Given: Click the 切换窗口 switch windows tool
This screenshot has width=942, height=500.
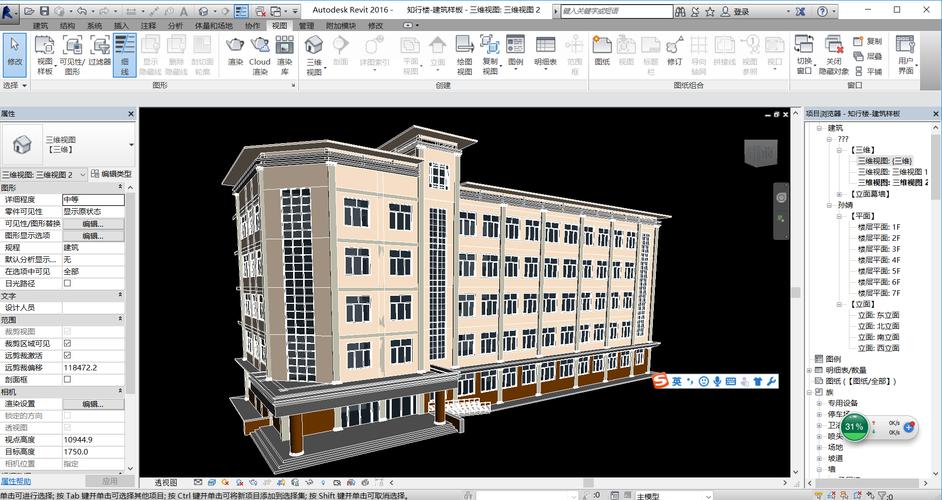Looking at the screenshot, I should pos(804,55).
